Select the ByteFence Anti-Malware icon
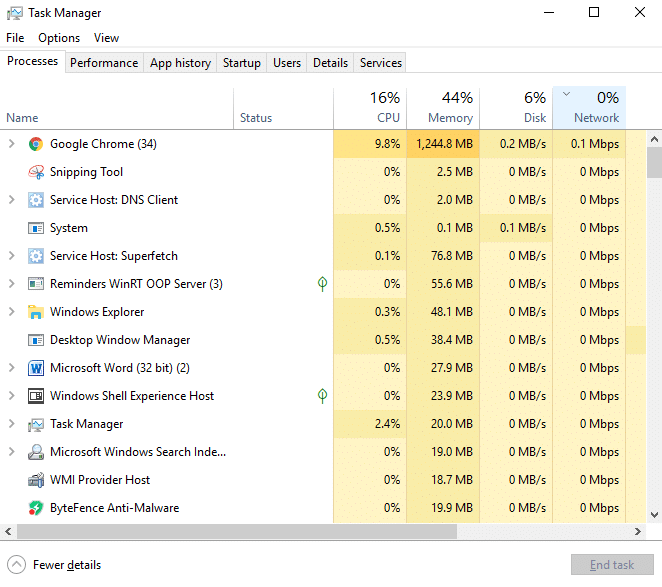662x587 pixels. tap(36, 508)
